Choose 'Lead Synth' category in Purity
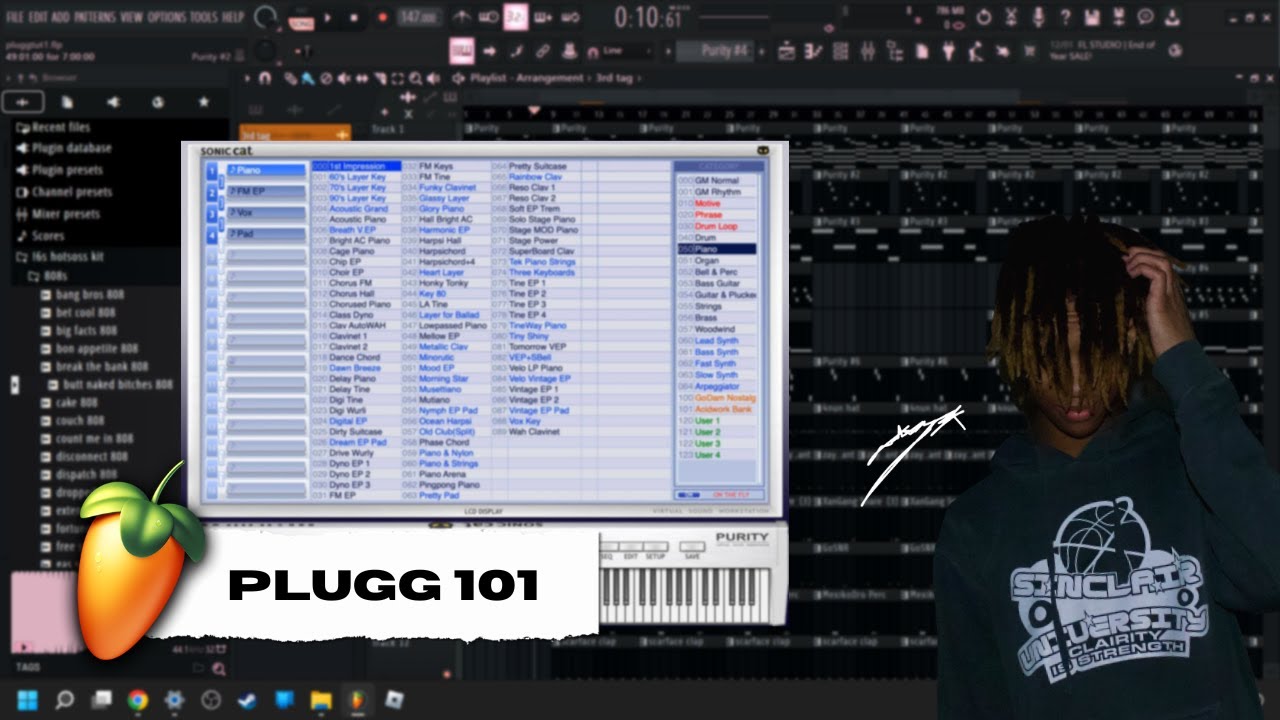Viewport: 1280px width, 720px height. [716, 341]
